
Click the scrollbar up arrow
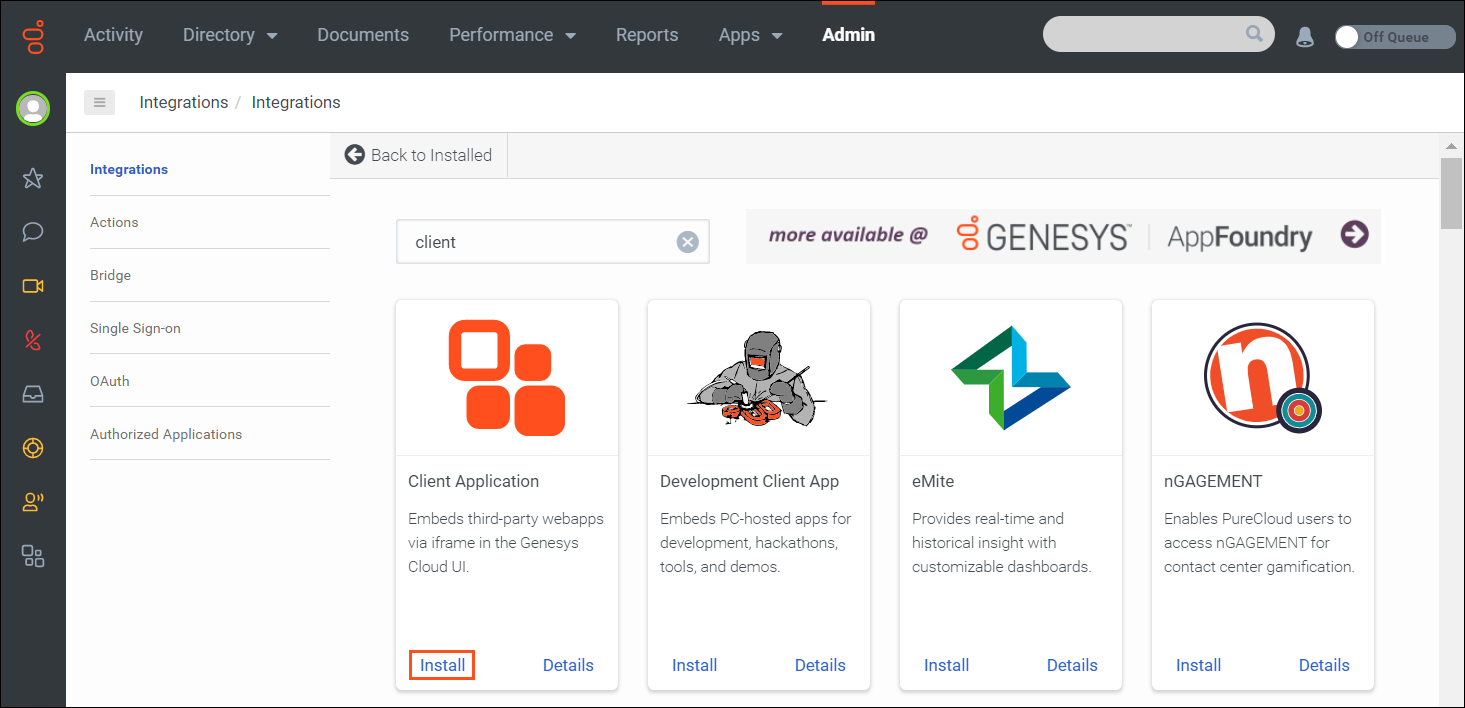point(1451,145)
